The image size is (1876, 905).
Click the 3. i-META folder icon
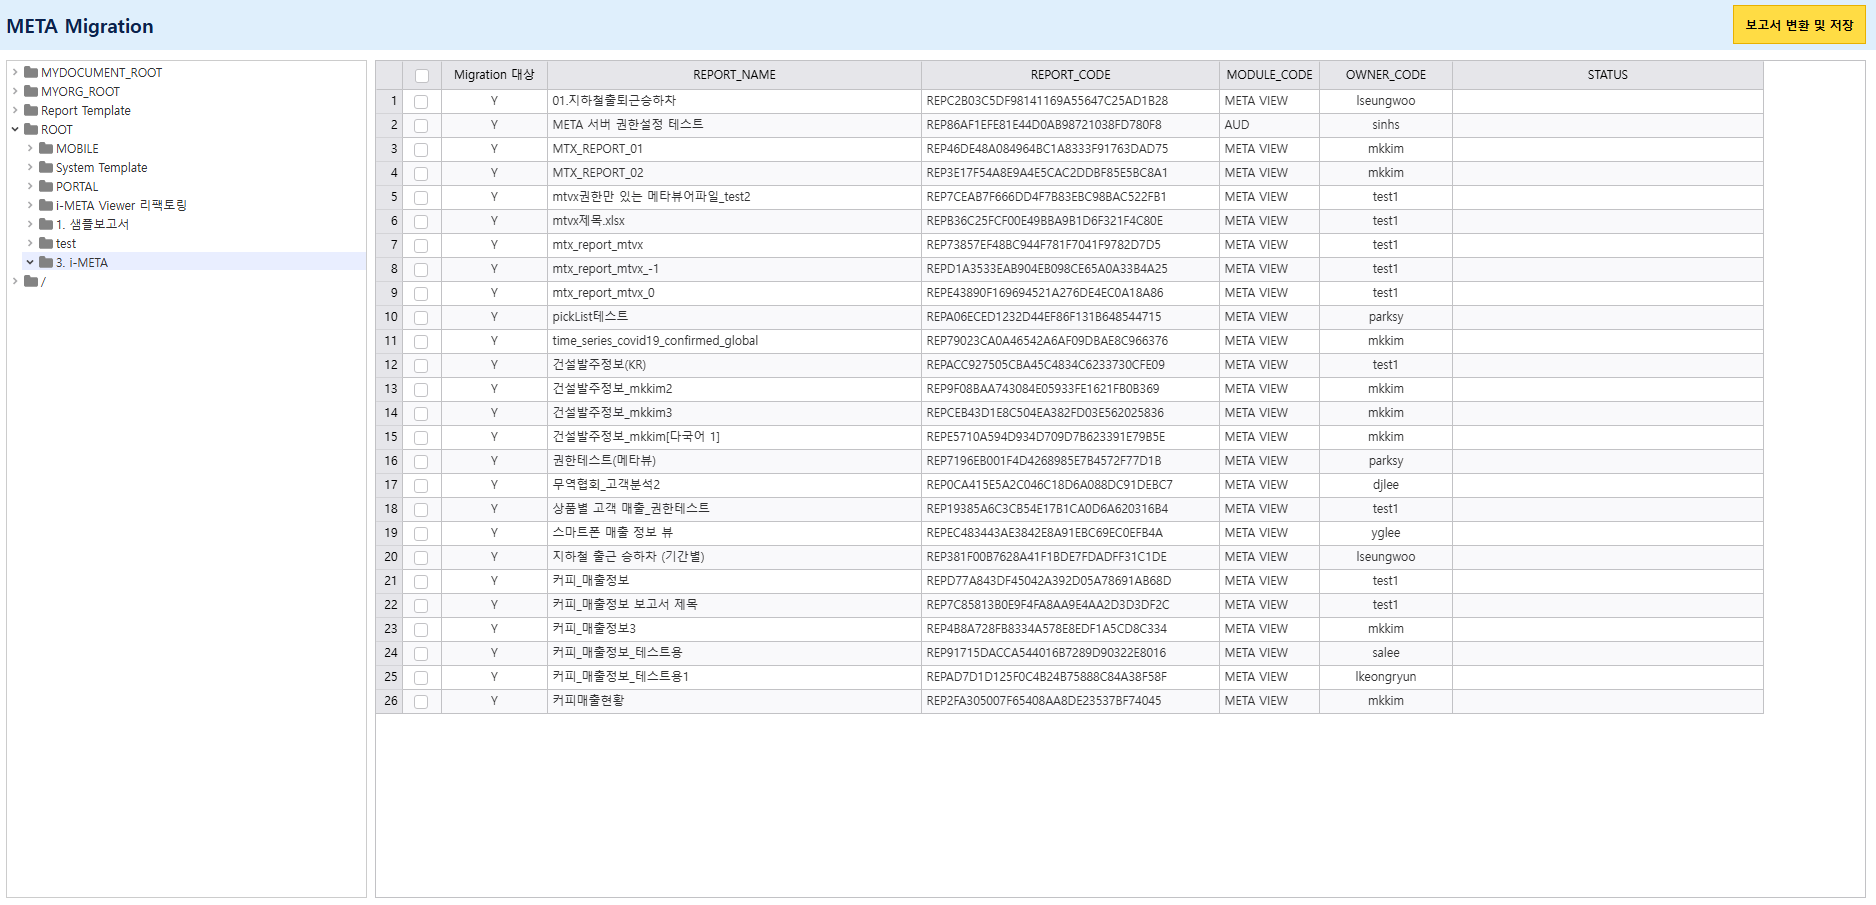click(x=46, y=262)
